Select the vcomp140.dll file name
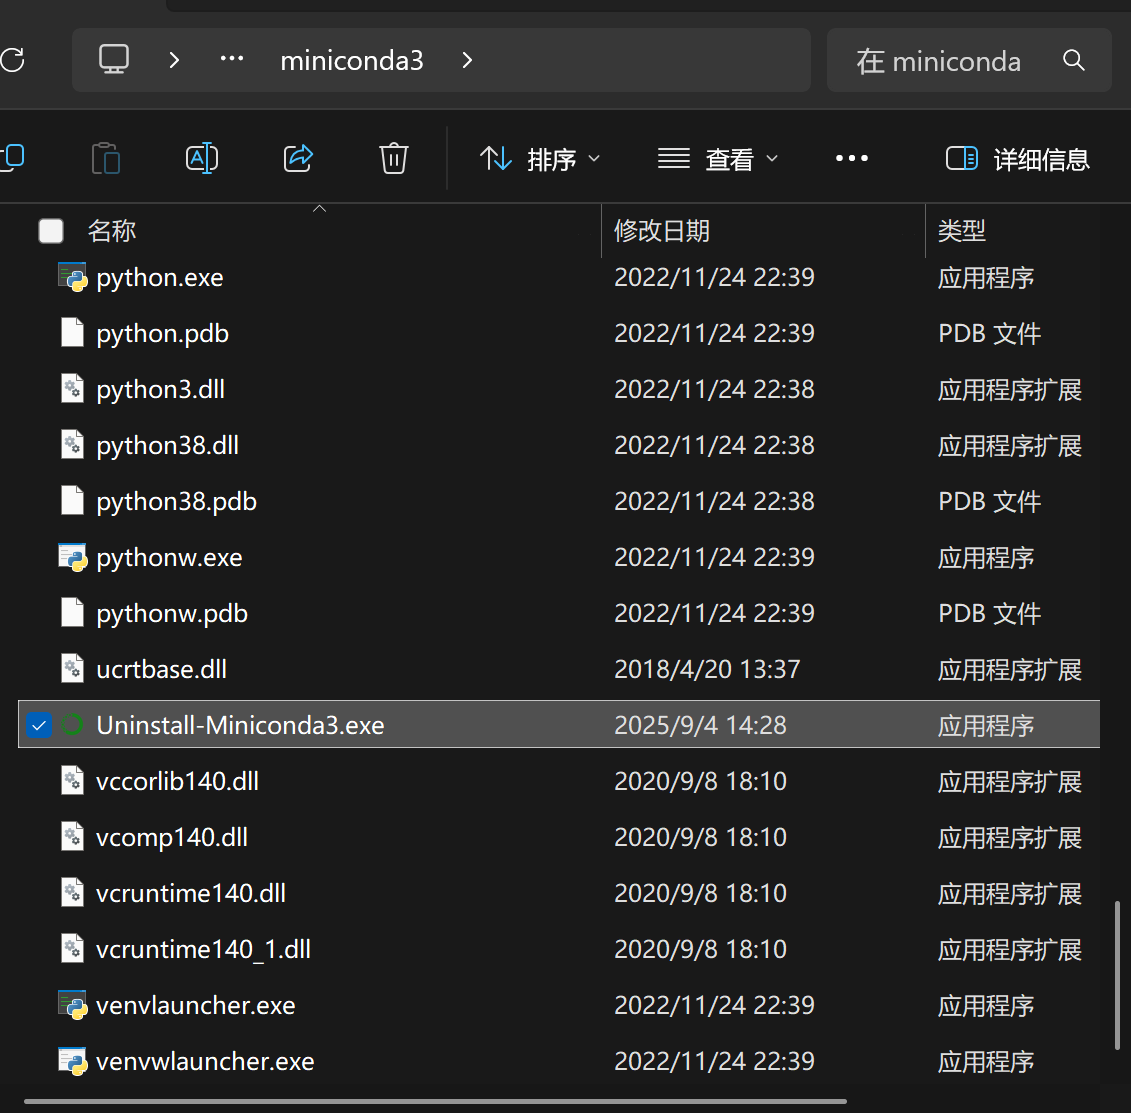This screenshot has height=1113, width=1131. (x=172, y=838)
